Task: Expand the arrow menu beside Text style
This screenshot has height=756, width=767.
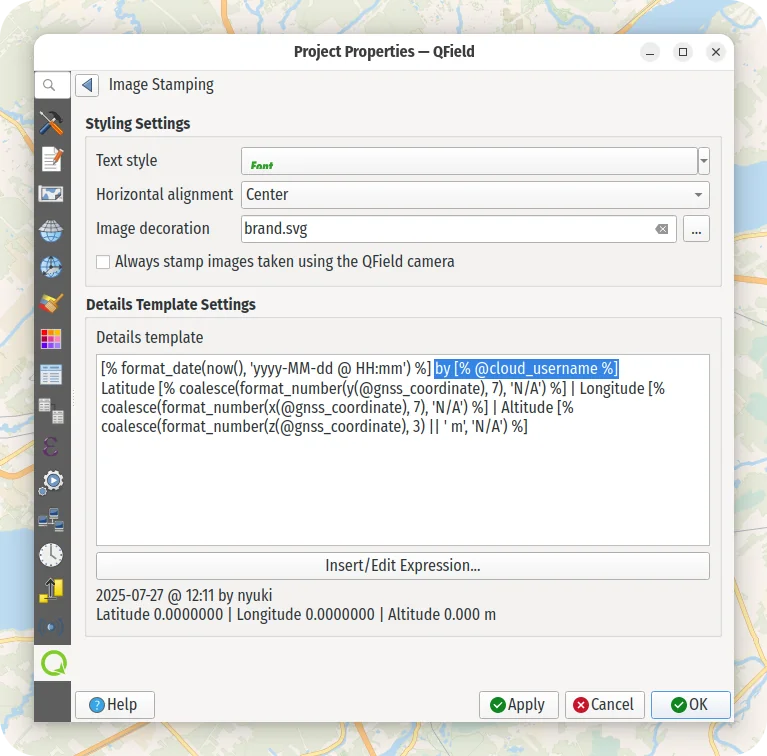Action: pos(704,161)
